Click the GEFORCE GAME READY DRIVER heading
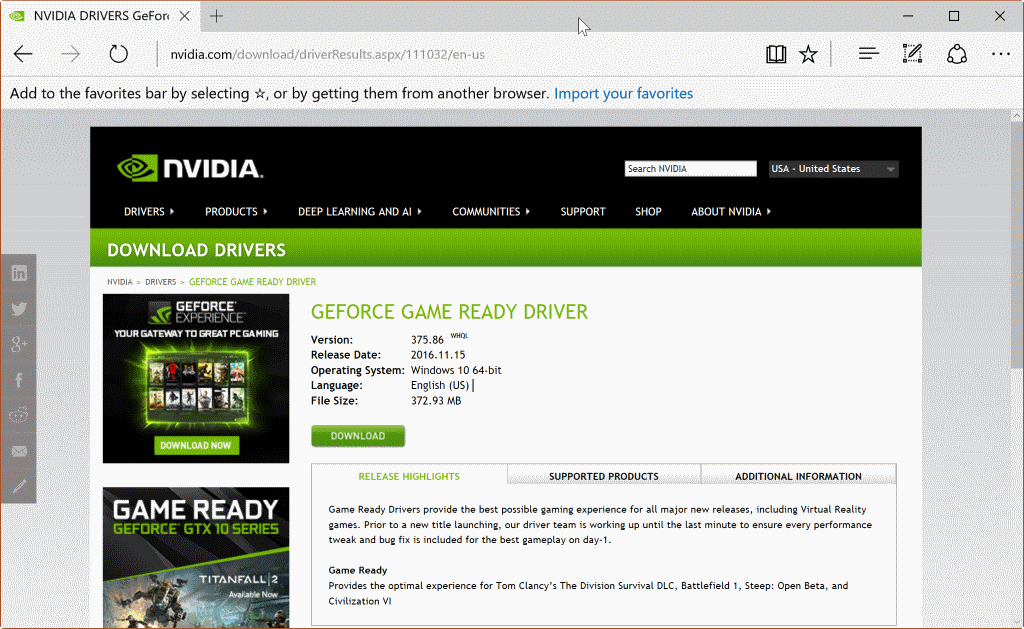Screen dimensions: 1024x629 click(449, 312)
